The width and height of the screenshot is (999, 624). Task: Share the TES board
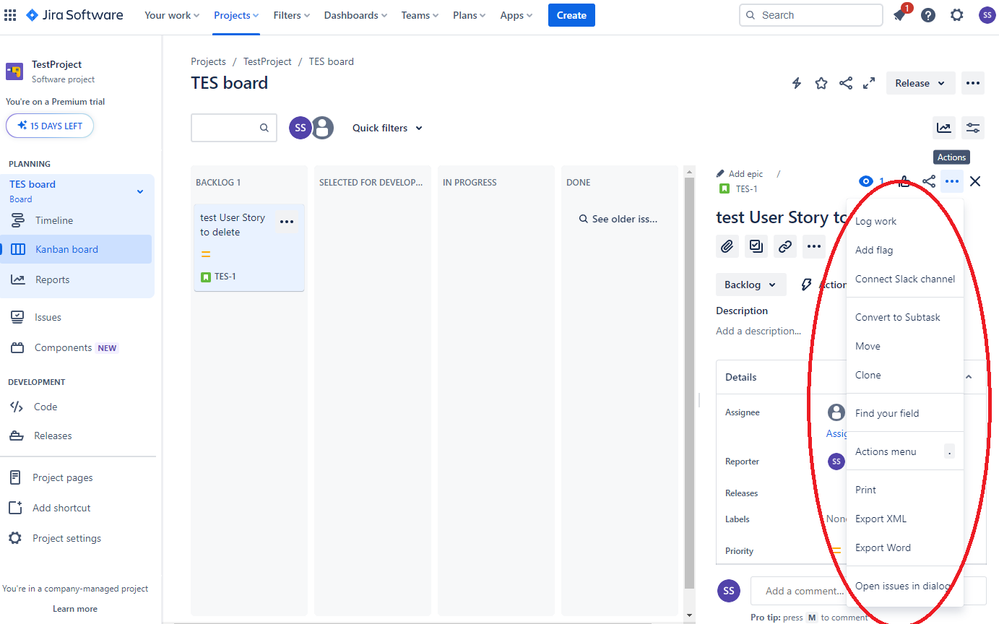coord(845,83)
